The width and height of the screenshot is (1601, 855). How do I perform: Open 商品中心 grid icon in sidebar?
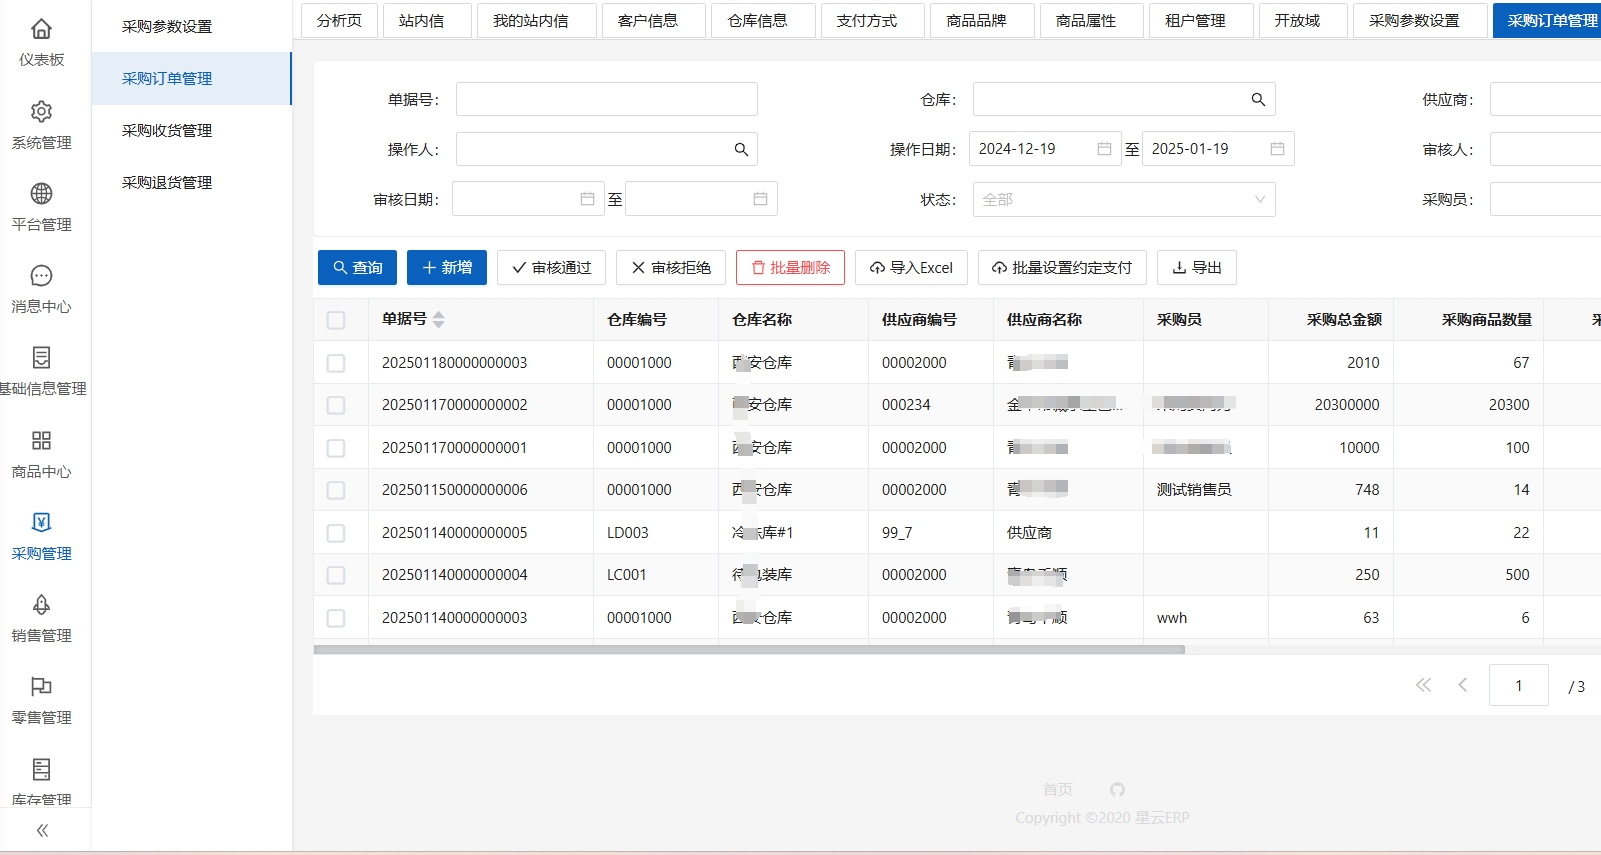coord(41,441)
